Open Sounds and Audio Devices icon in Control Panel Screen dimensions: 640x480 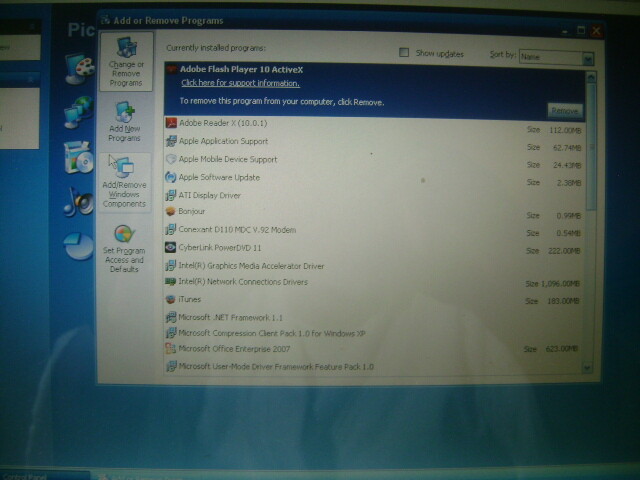coord(78,202)
